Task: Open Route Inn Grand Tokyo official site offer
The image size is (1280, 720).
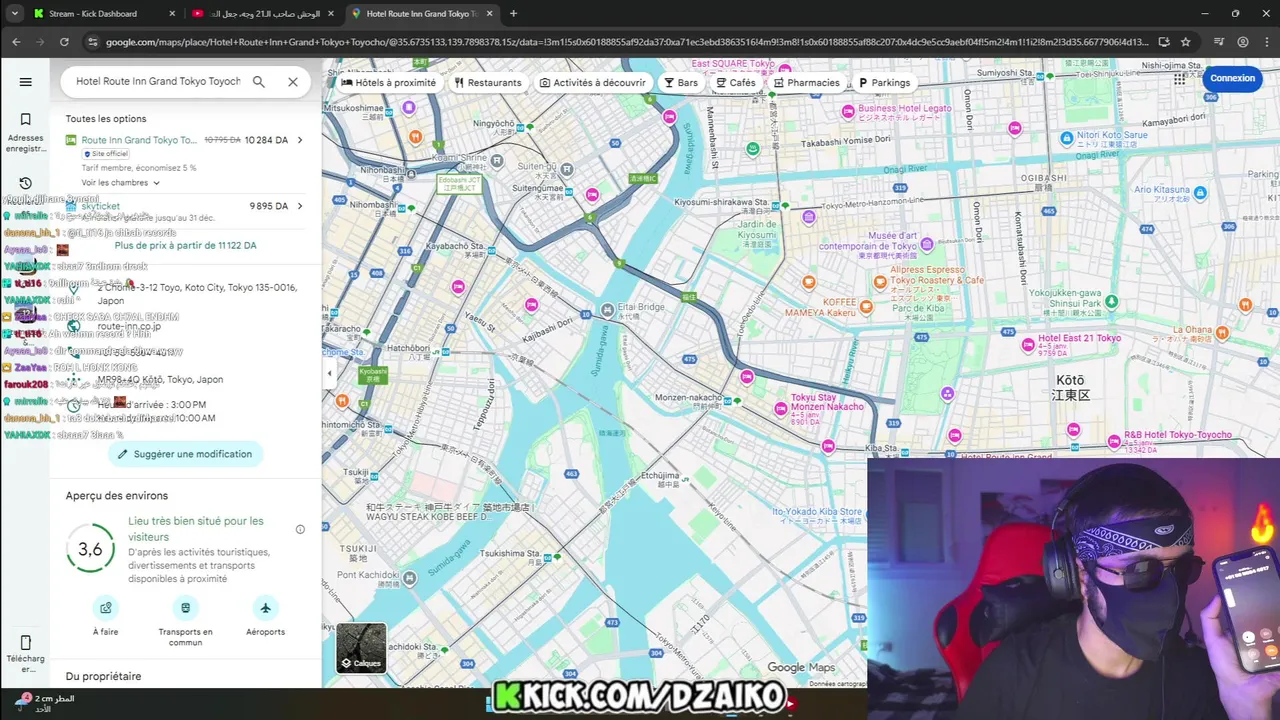Action: 139,140
